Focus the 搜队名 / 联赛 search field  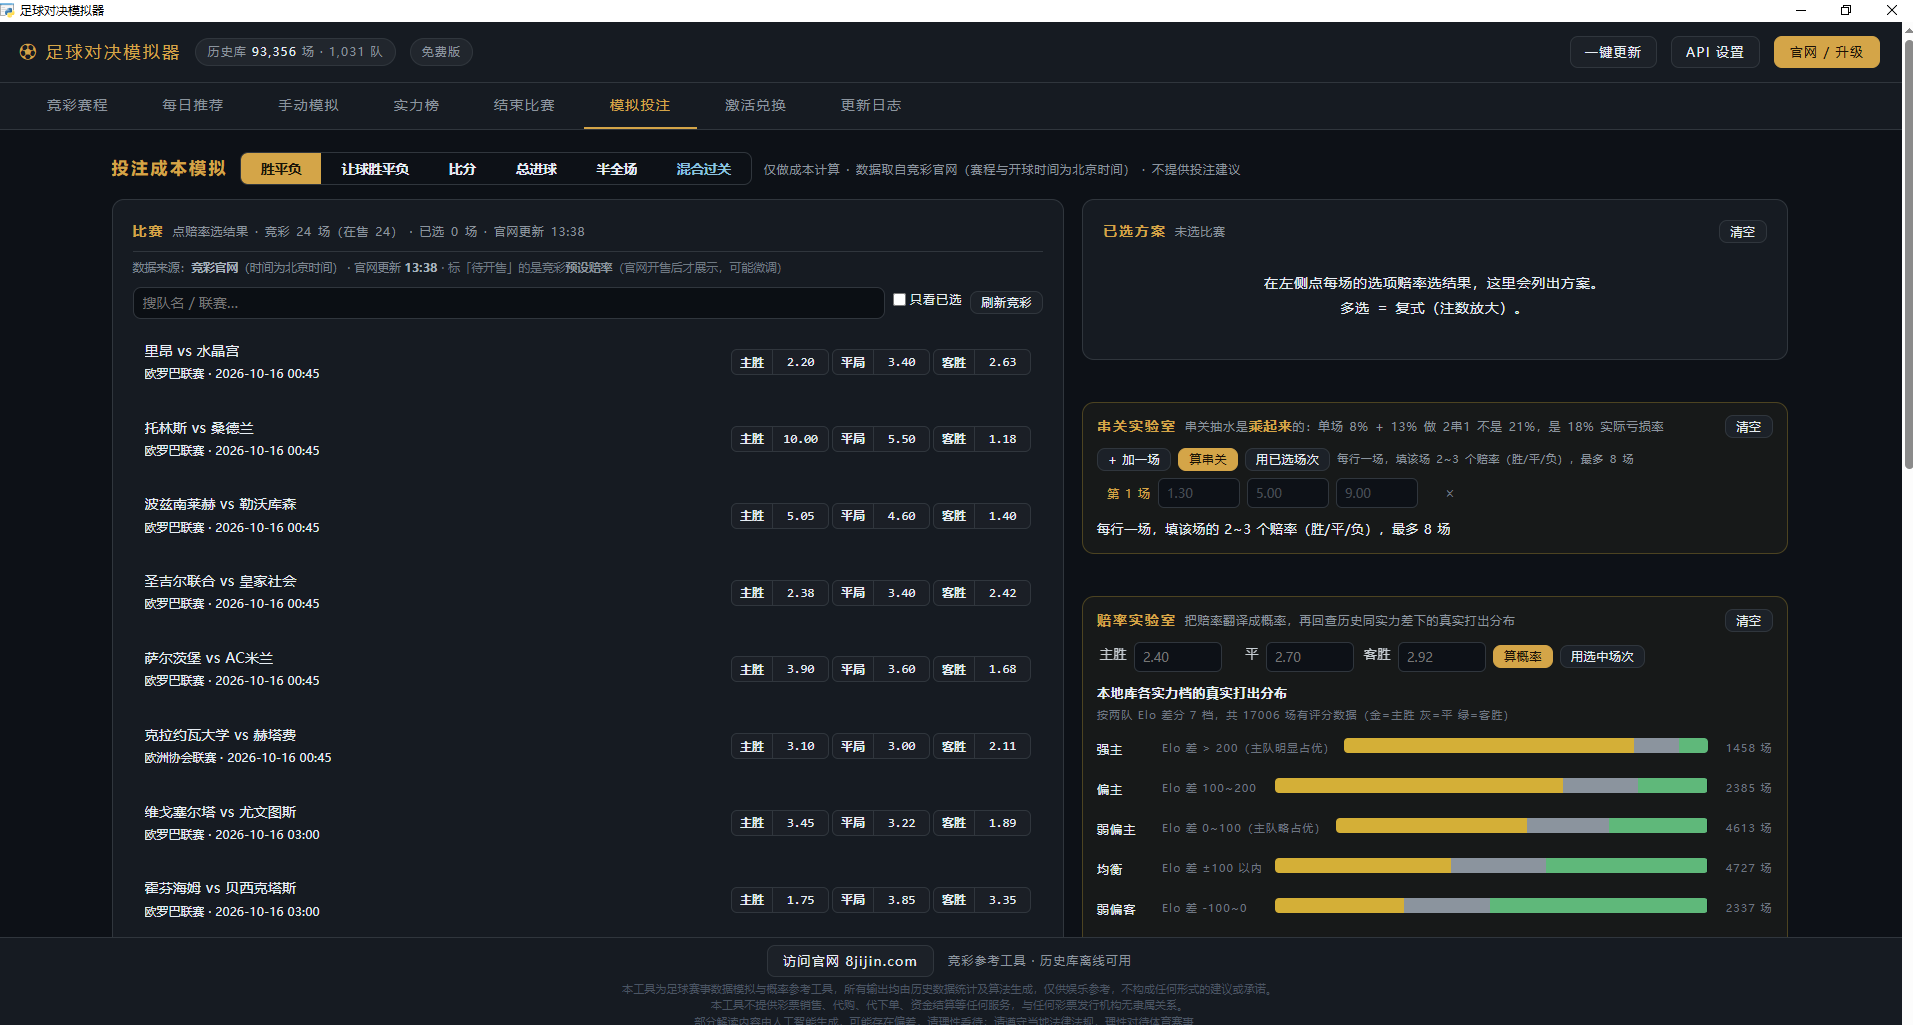click(508, 303)
